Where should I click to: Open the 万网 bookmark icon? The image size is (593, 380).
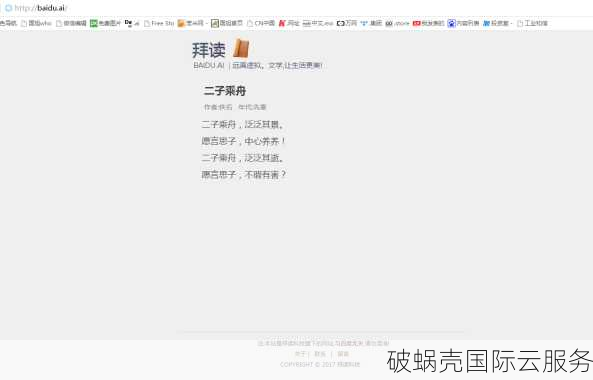pos(346,23)
